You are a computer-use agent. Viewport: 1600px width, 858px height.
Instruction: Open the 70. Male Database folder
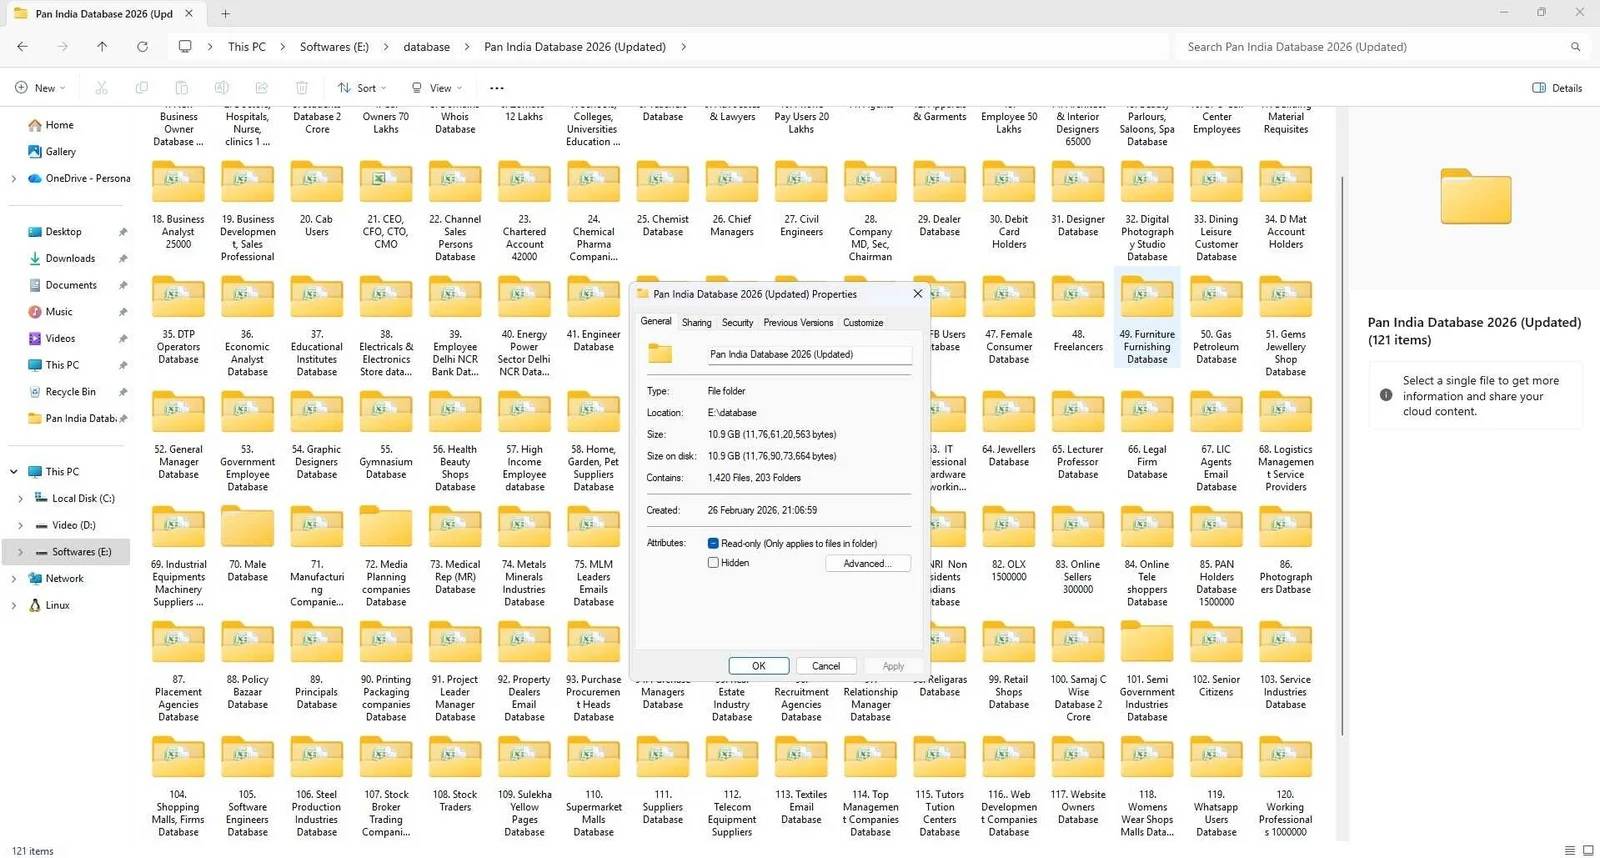point(247,544)
